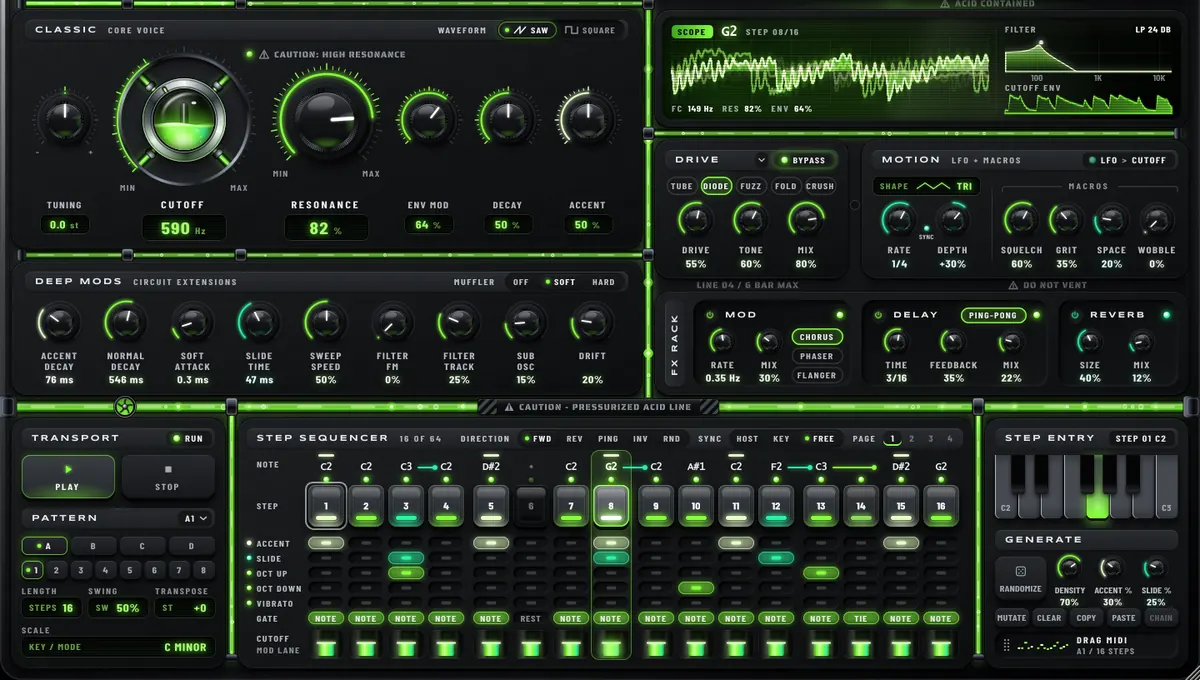Click the Drag MIDI grip handle icon
The width and height of the screenshot is (1200, 680).
(x=1006, y=645)
